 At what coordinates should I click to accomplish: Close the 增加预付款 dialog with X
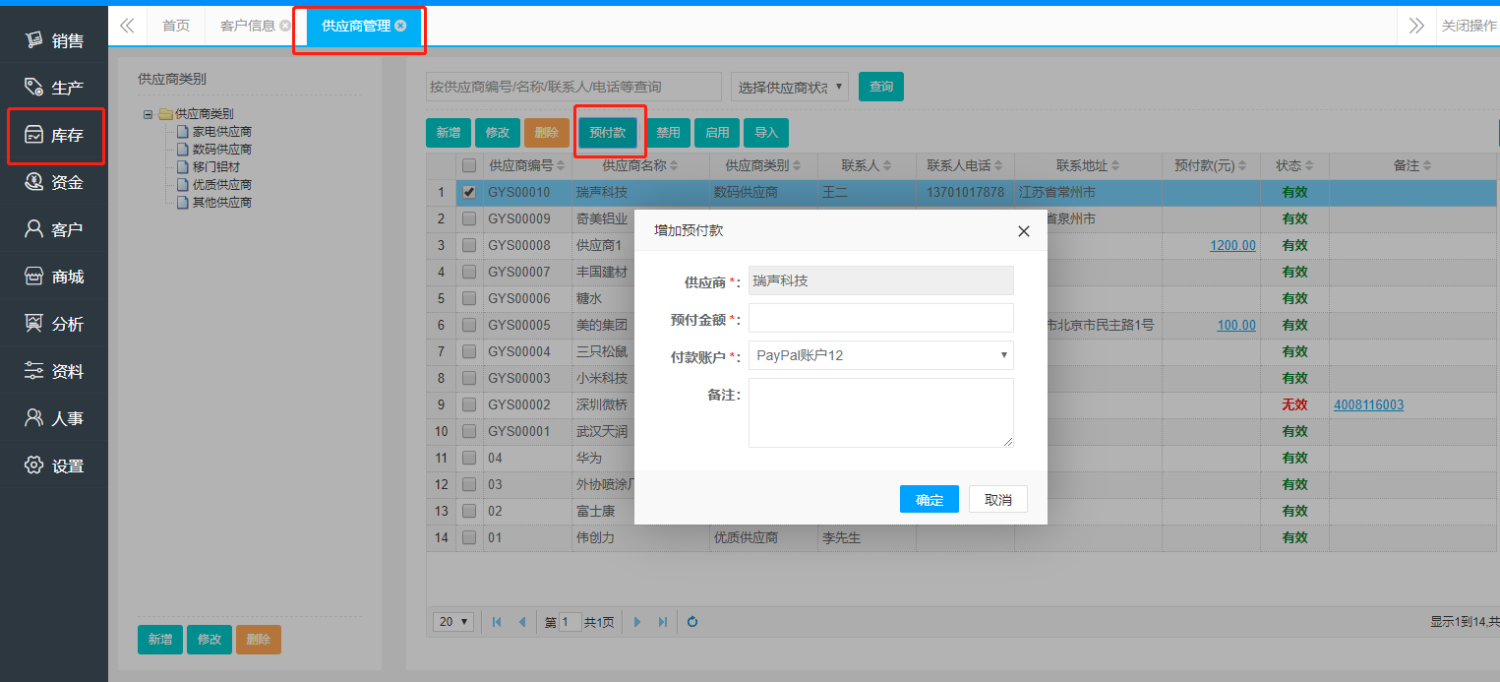(1023, 231)
